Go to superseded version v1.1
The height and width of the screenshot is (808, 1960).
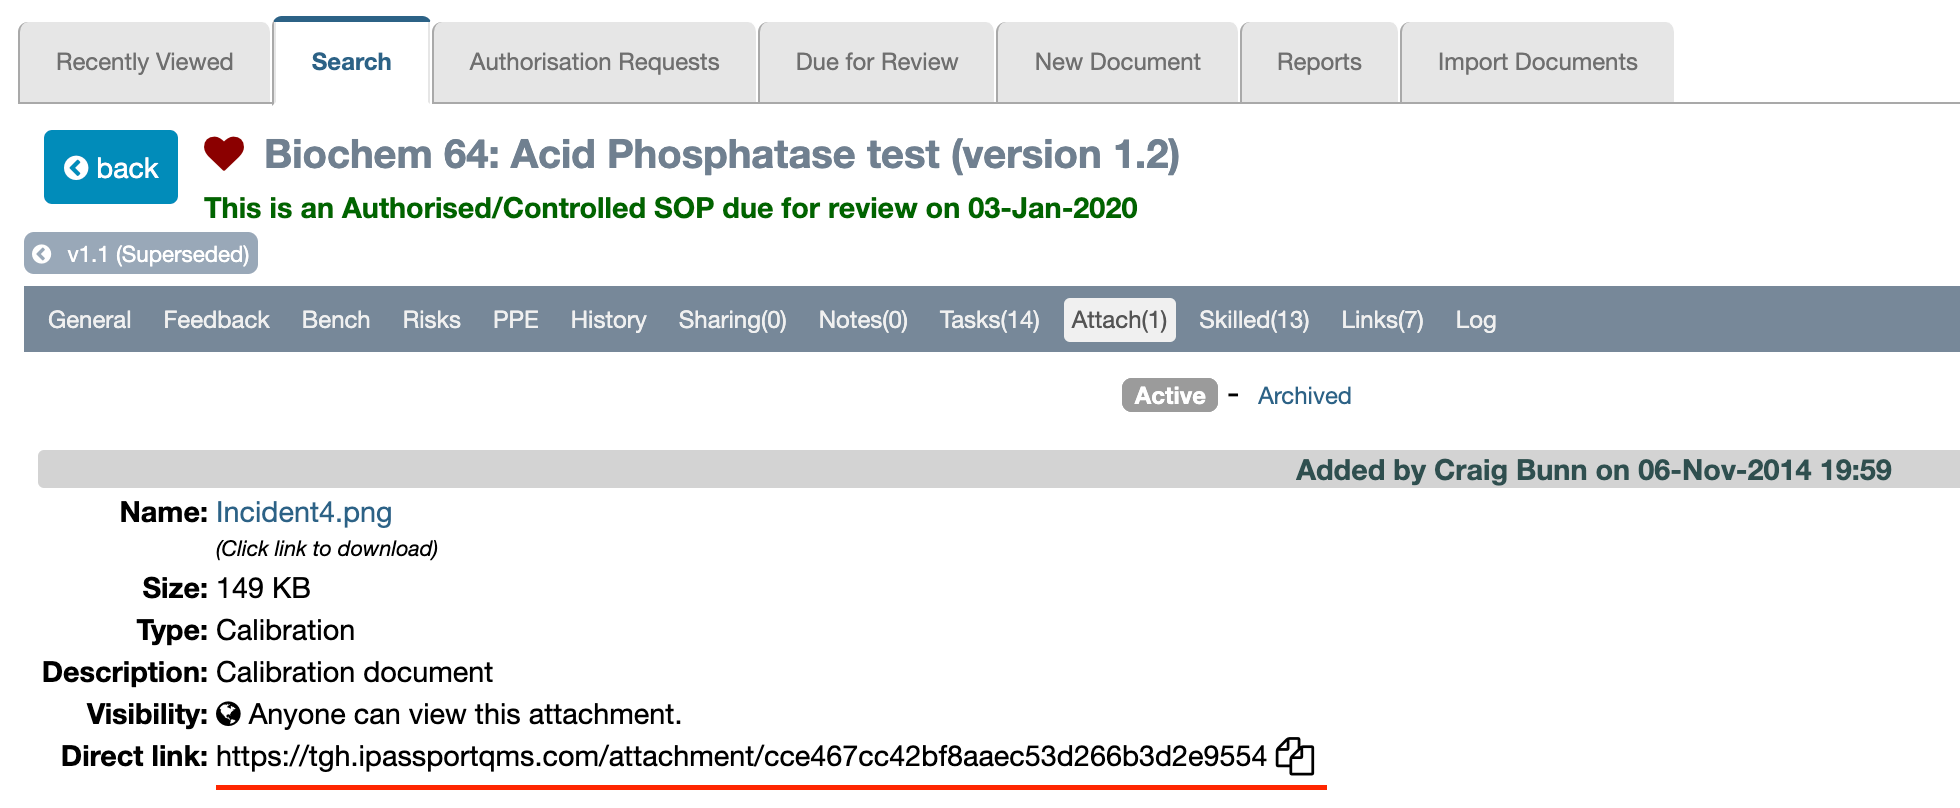(x=141, y=254)
